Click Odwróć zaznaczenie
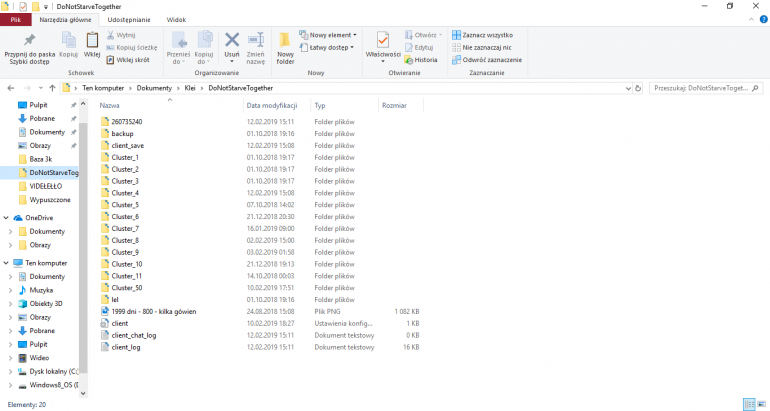The height and width of the screenshot is (411, 770). (x=487, y=59)
